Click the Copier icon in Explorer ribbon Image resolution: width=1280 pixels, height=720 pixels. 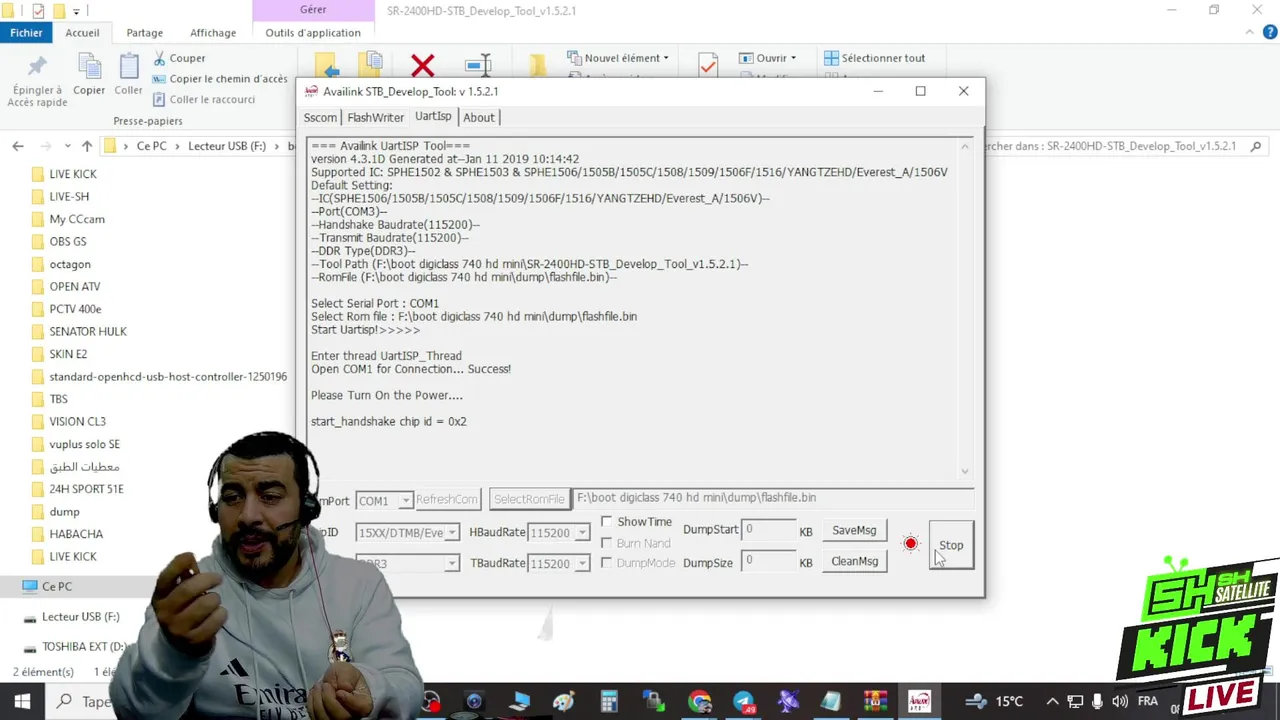pyautogui.click(x=89, y=75)
